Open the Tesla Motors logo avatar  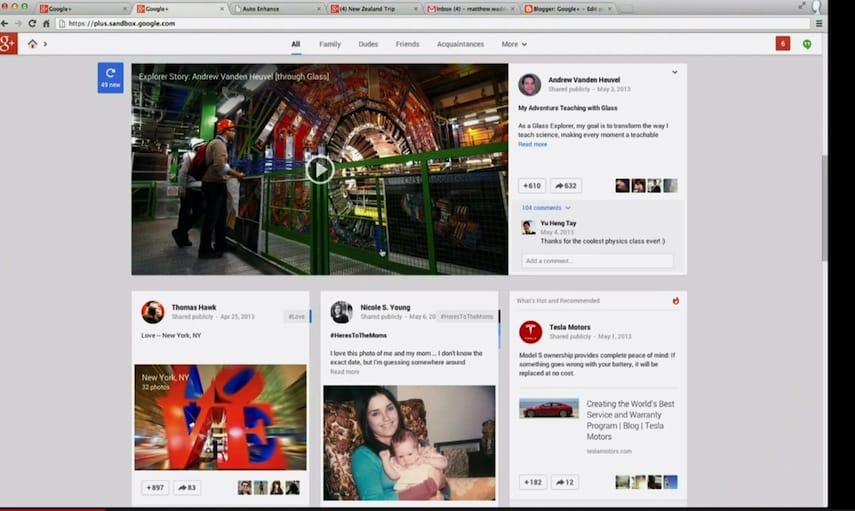[x=530, y=332]
